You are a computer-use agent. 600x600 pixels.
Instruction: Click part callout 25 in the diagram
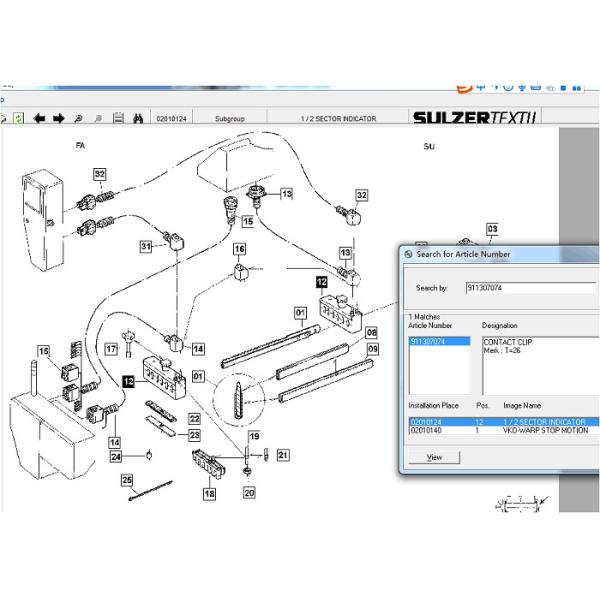[127, 481]
